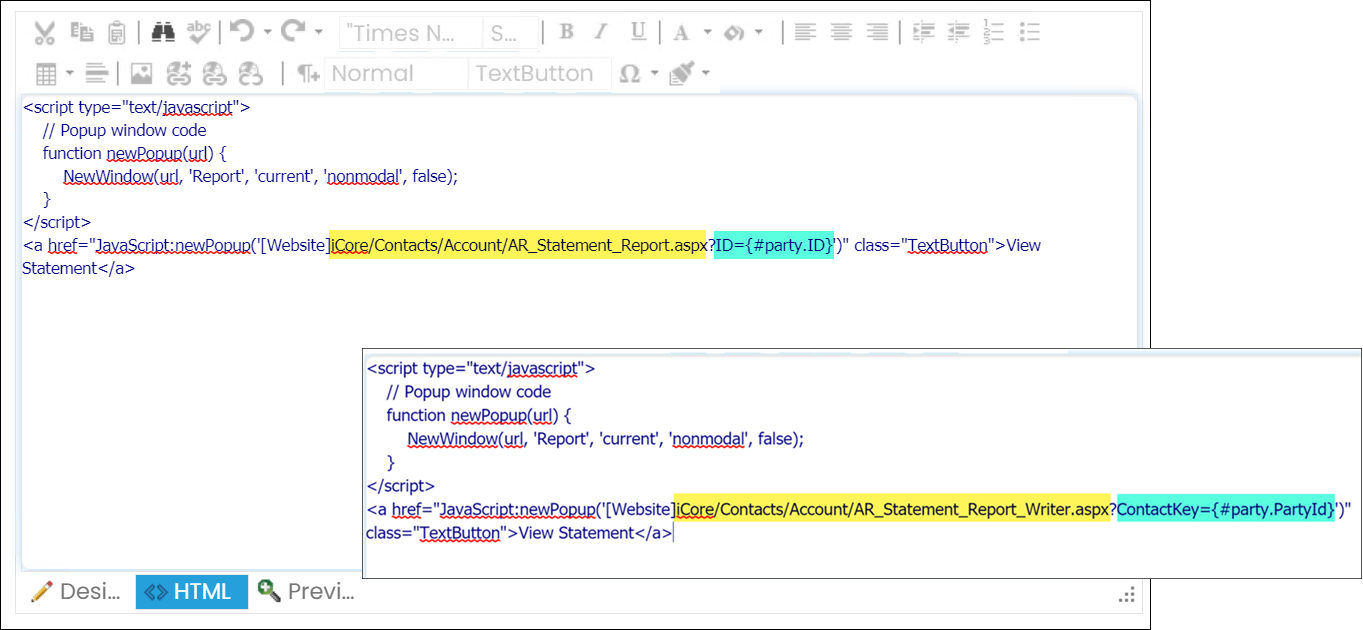
Task: Open the Times New Roman font box
Action: pos(411,33)
